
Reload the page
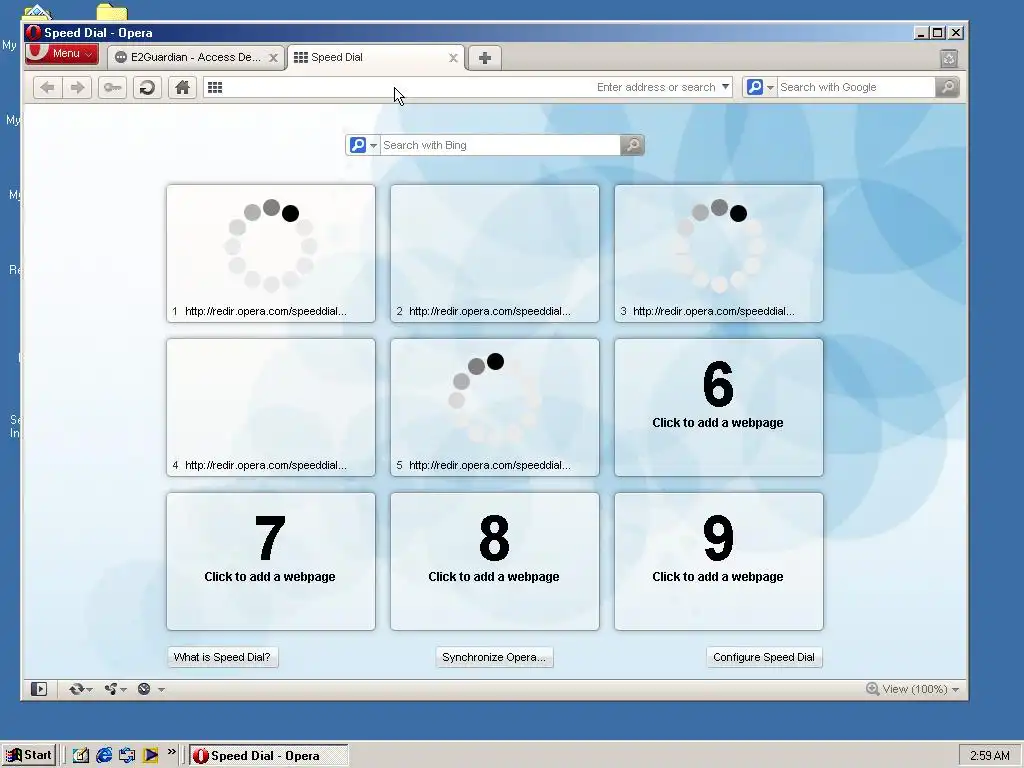click(x=148, y=88)
